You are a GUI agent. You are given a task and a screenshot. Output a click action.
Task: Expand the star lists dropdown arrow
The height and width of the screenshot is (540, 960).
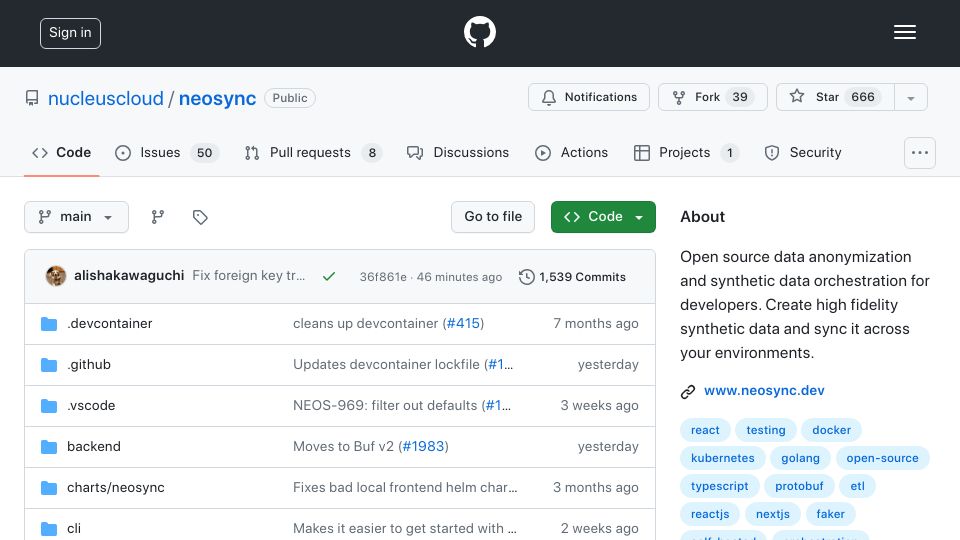pyautogui.click(x=911, y=97)
